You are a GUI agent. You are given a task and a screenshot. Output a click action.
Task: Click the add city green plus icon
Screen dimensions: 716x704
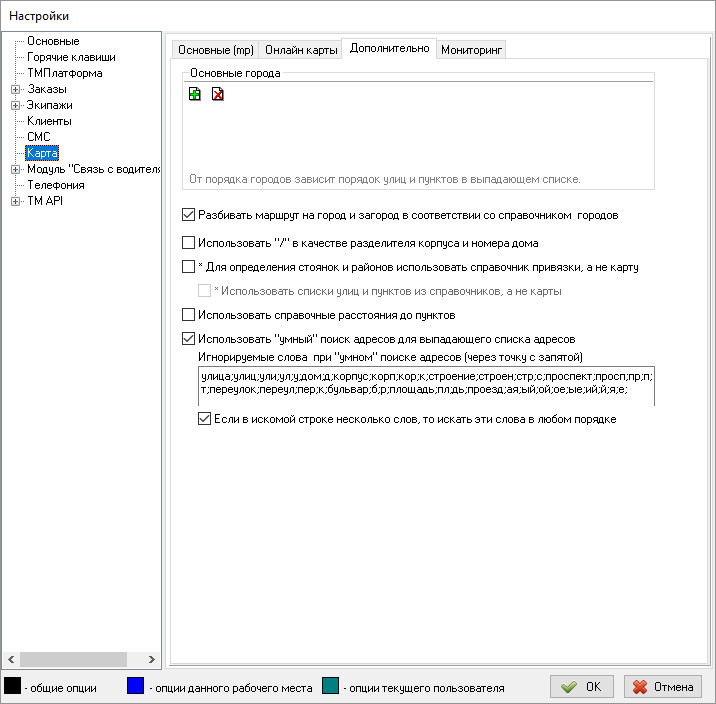pos(195,95)
